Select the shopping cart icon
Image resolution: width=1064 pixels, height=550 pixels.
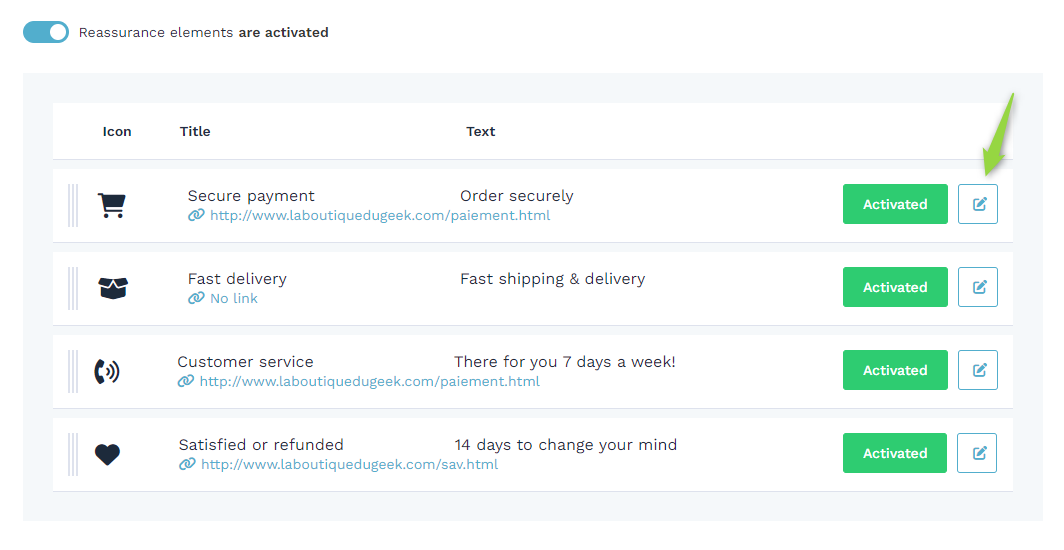(112, 205)
